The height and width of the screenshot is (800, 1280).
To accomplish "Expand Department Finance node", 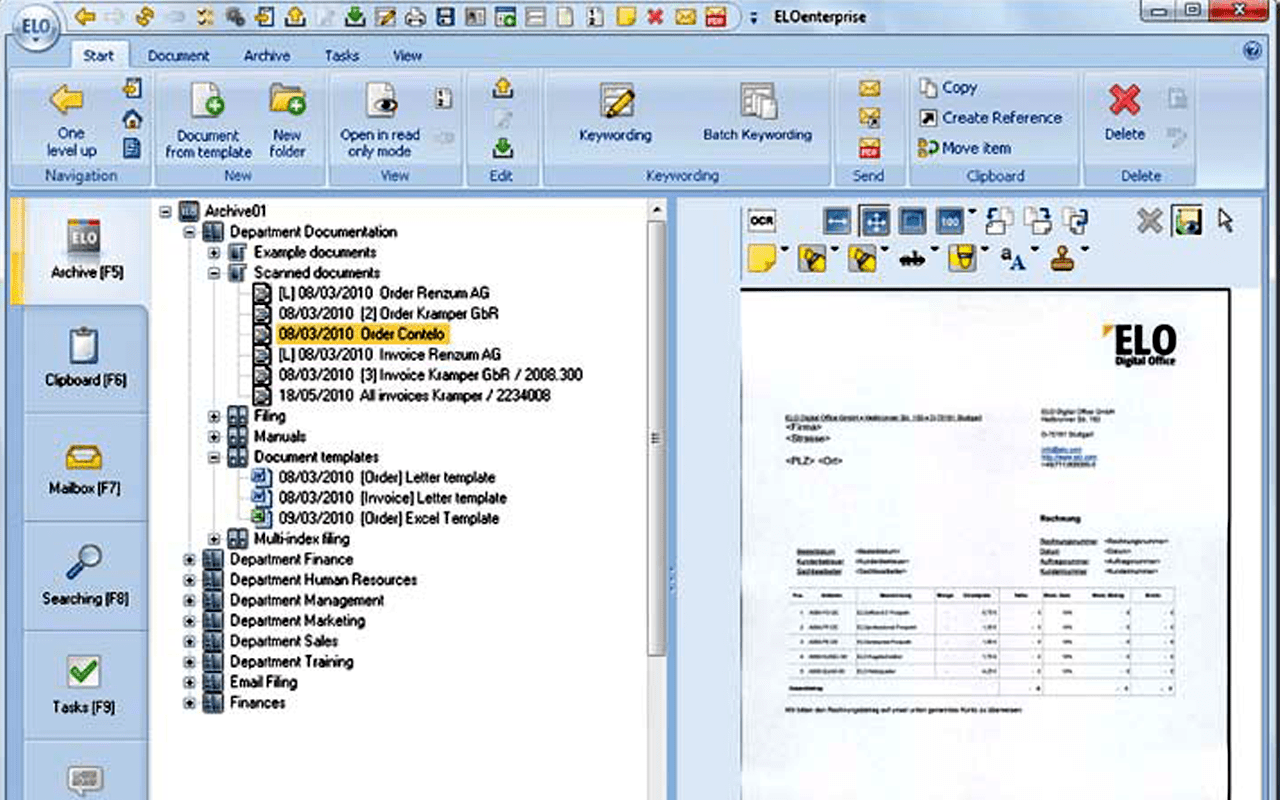I will click(x=189, y=559).
